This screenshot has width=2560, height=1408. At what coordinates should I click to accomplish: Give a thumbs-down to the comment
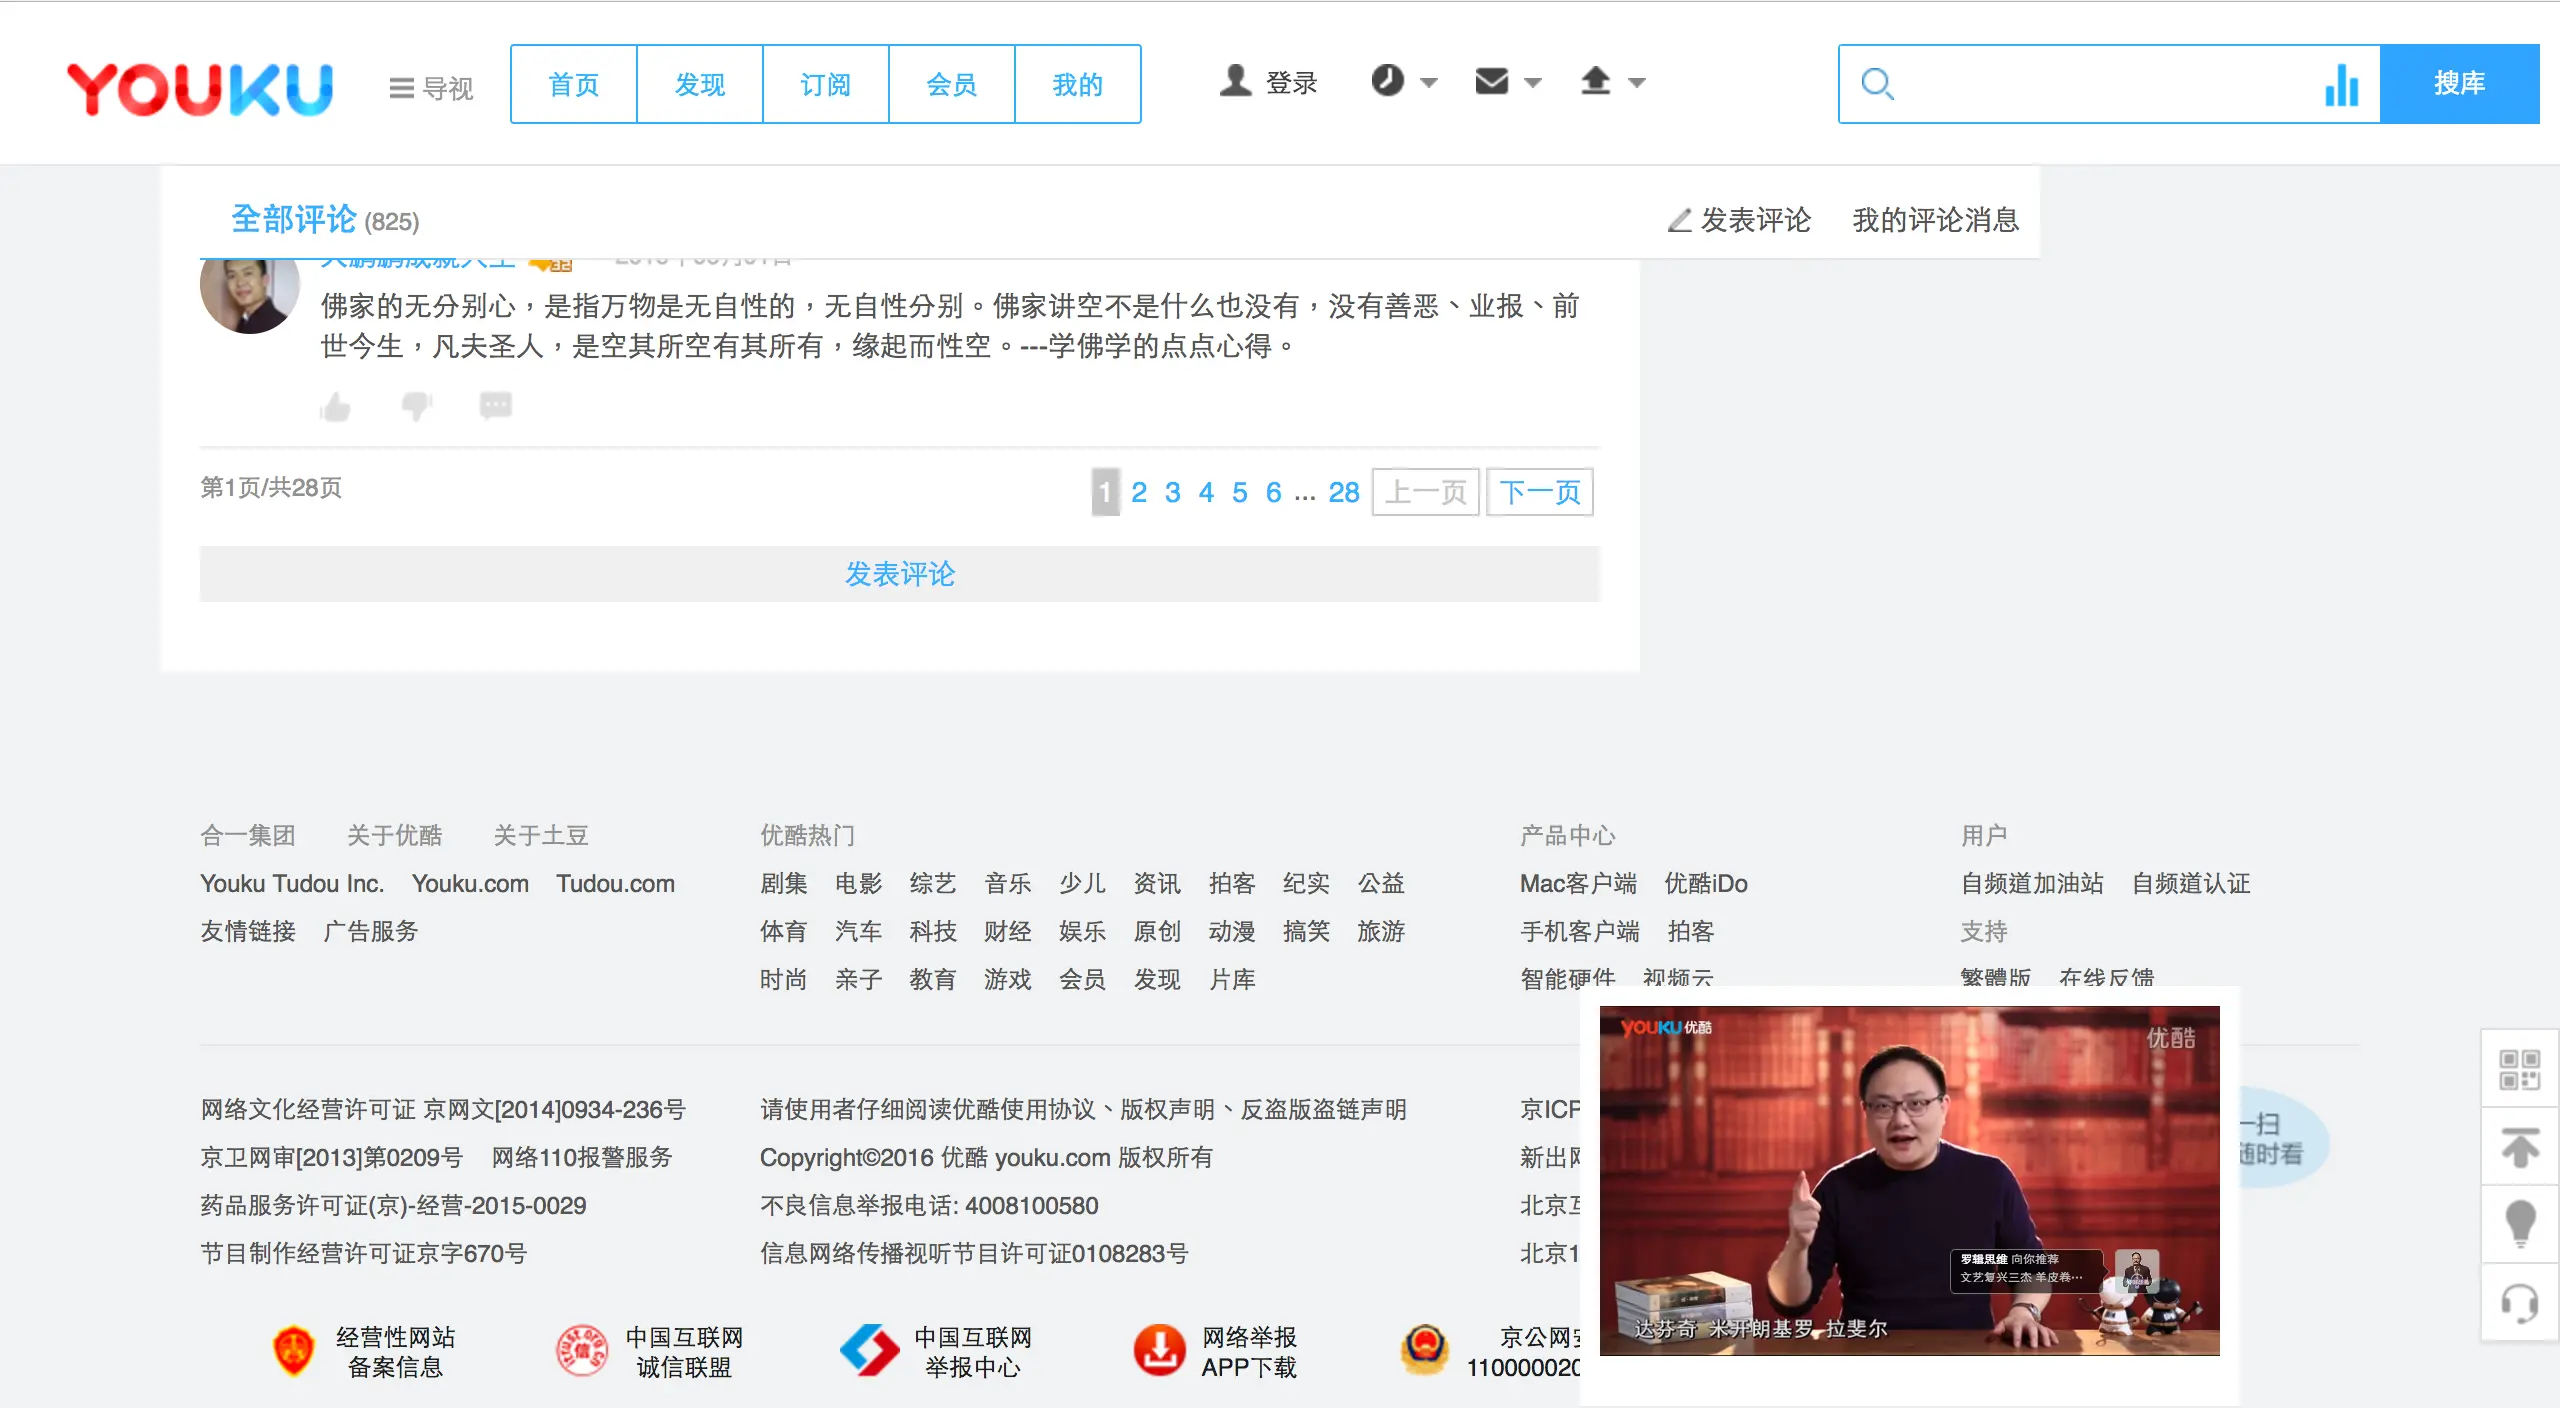tap(415, 405)
